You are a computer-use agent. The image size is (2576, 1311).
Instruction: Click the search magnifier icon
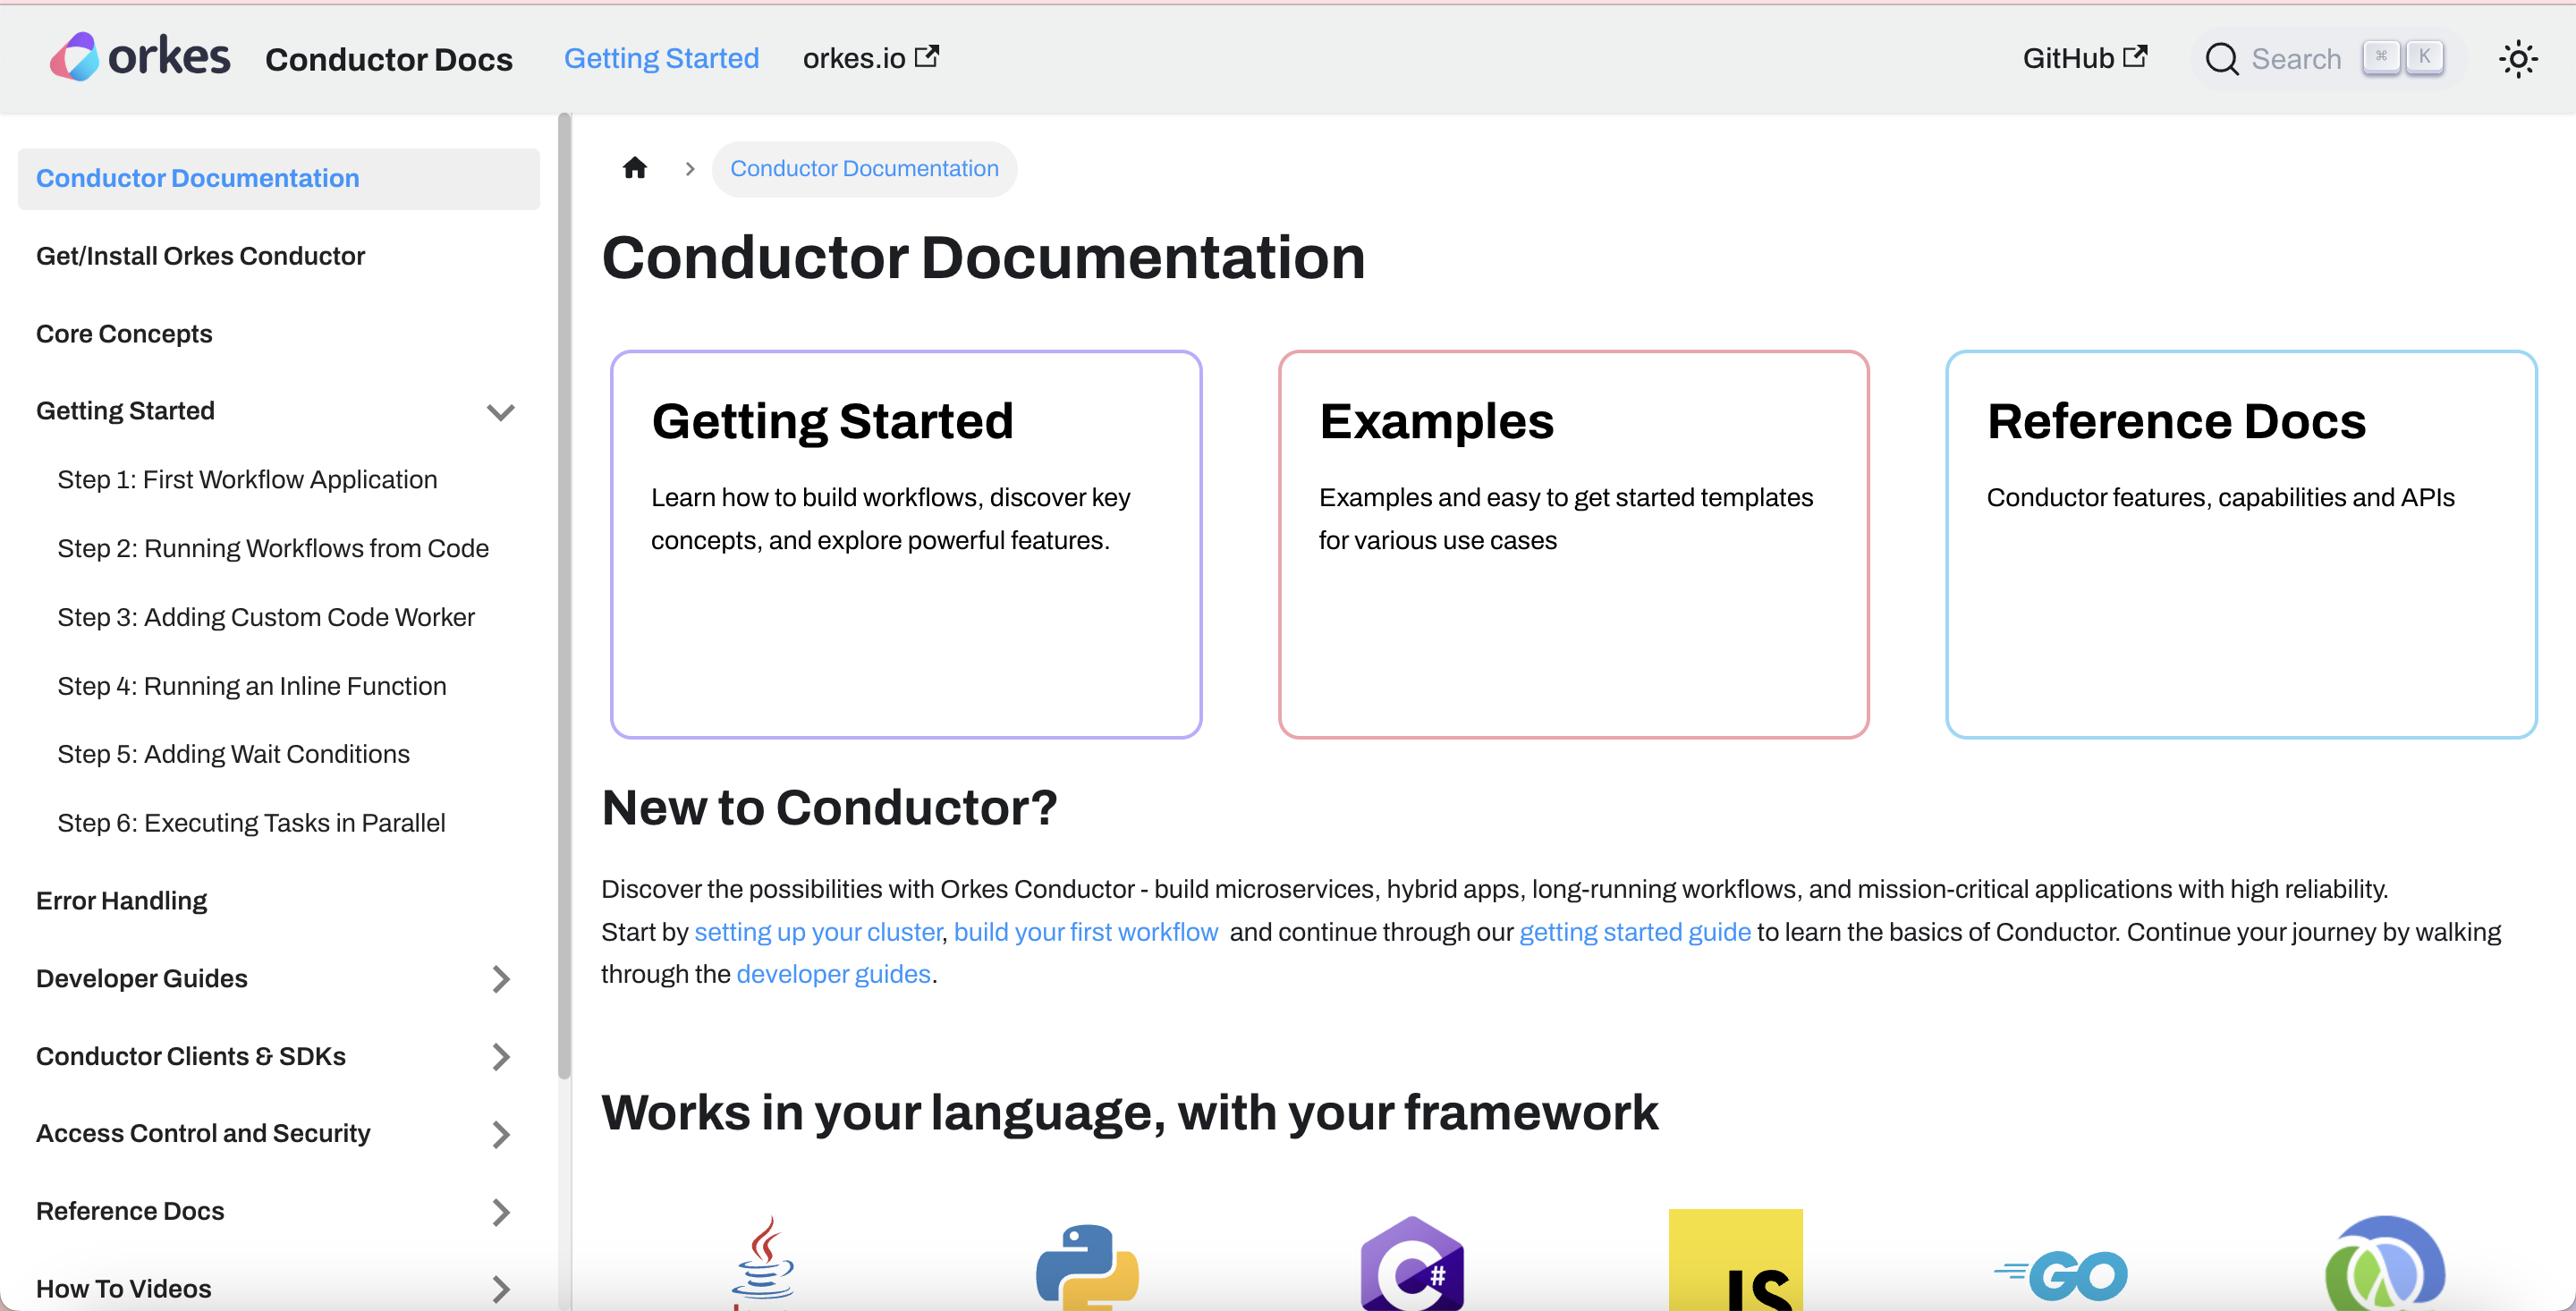point(2222,58)
